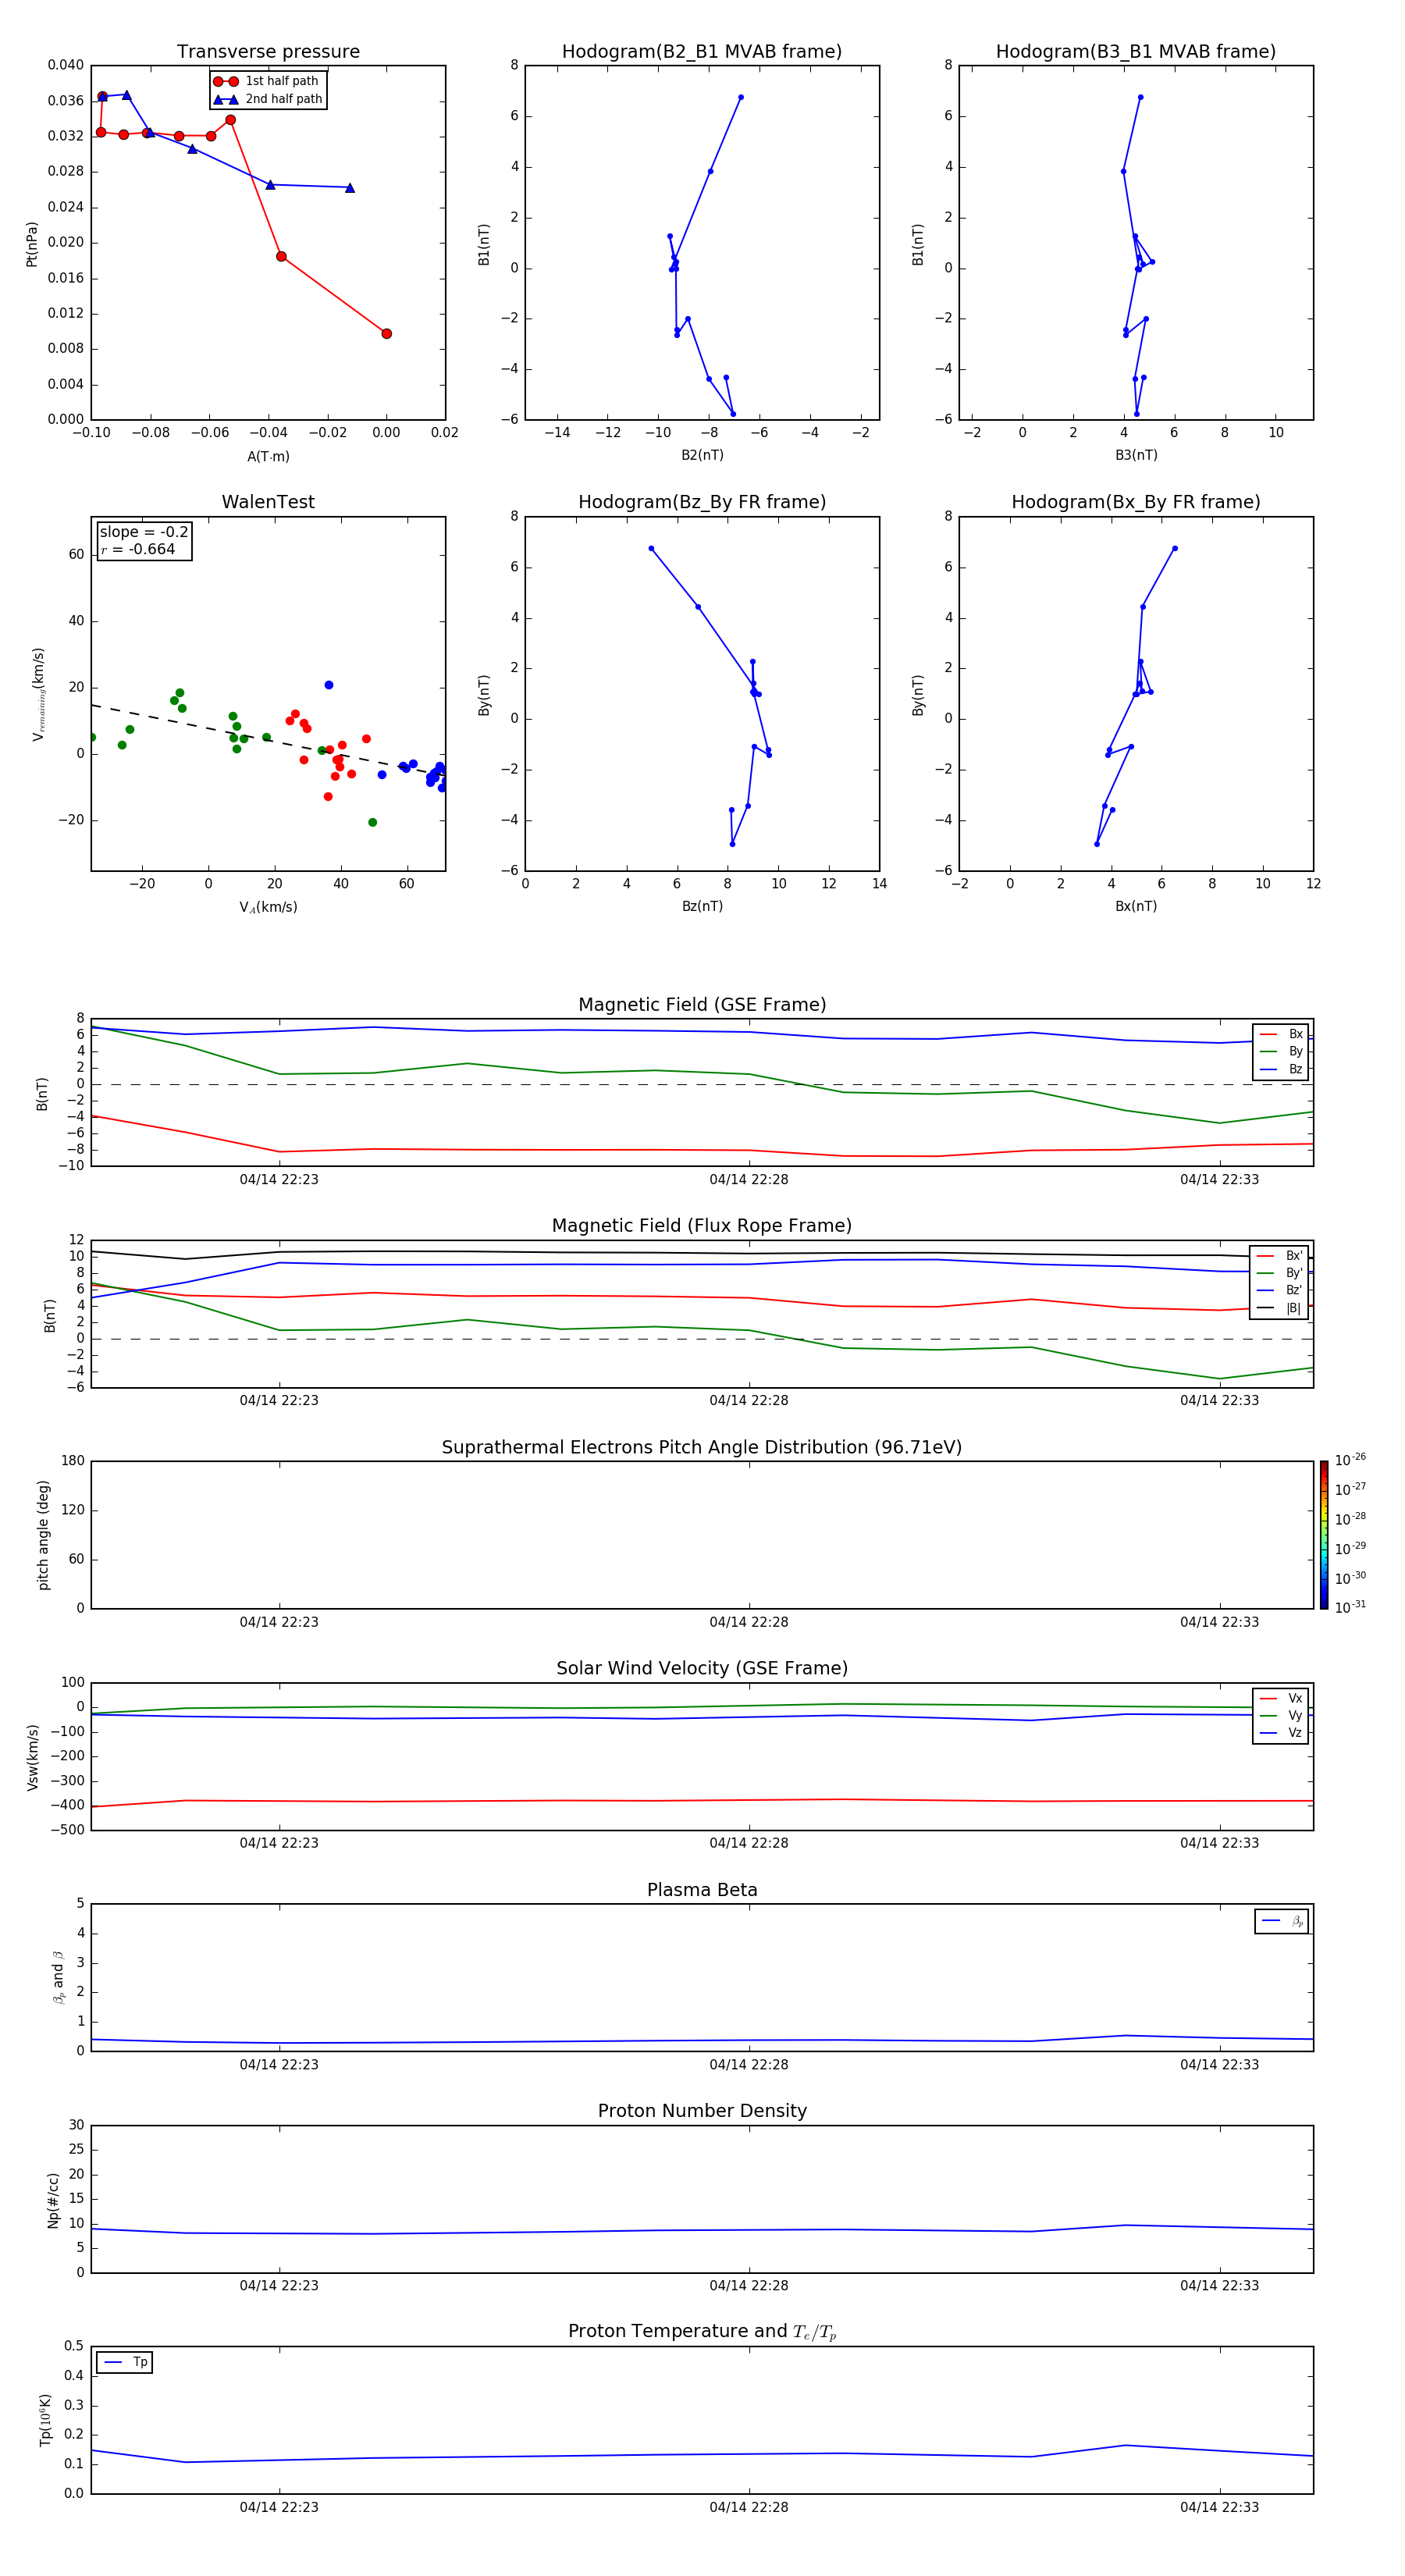This screenshot has height=2576, width=1405.
Task: Click the red data point at A = 0.00
Action: [386, 334]
